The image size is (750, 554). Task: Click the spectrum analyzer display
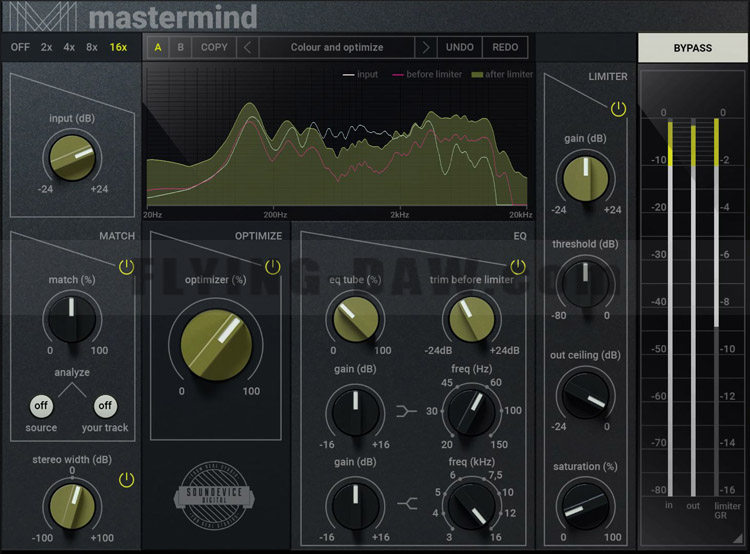[x=339, y=137]
